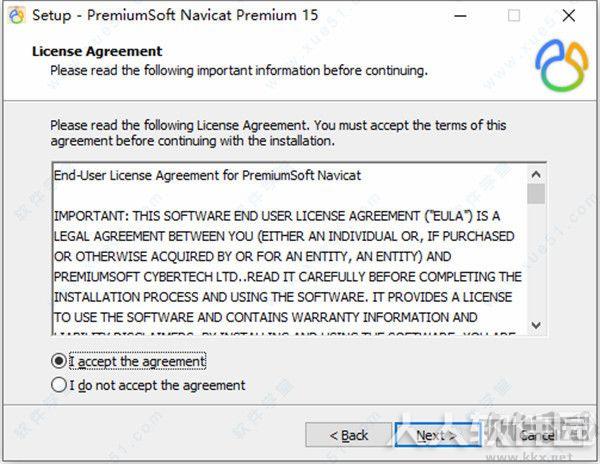Click the greyed-out maximize window button
This screenshot has height=464, width=600.
tap(514, 16)
